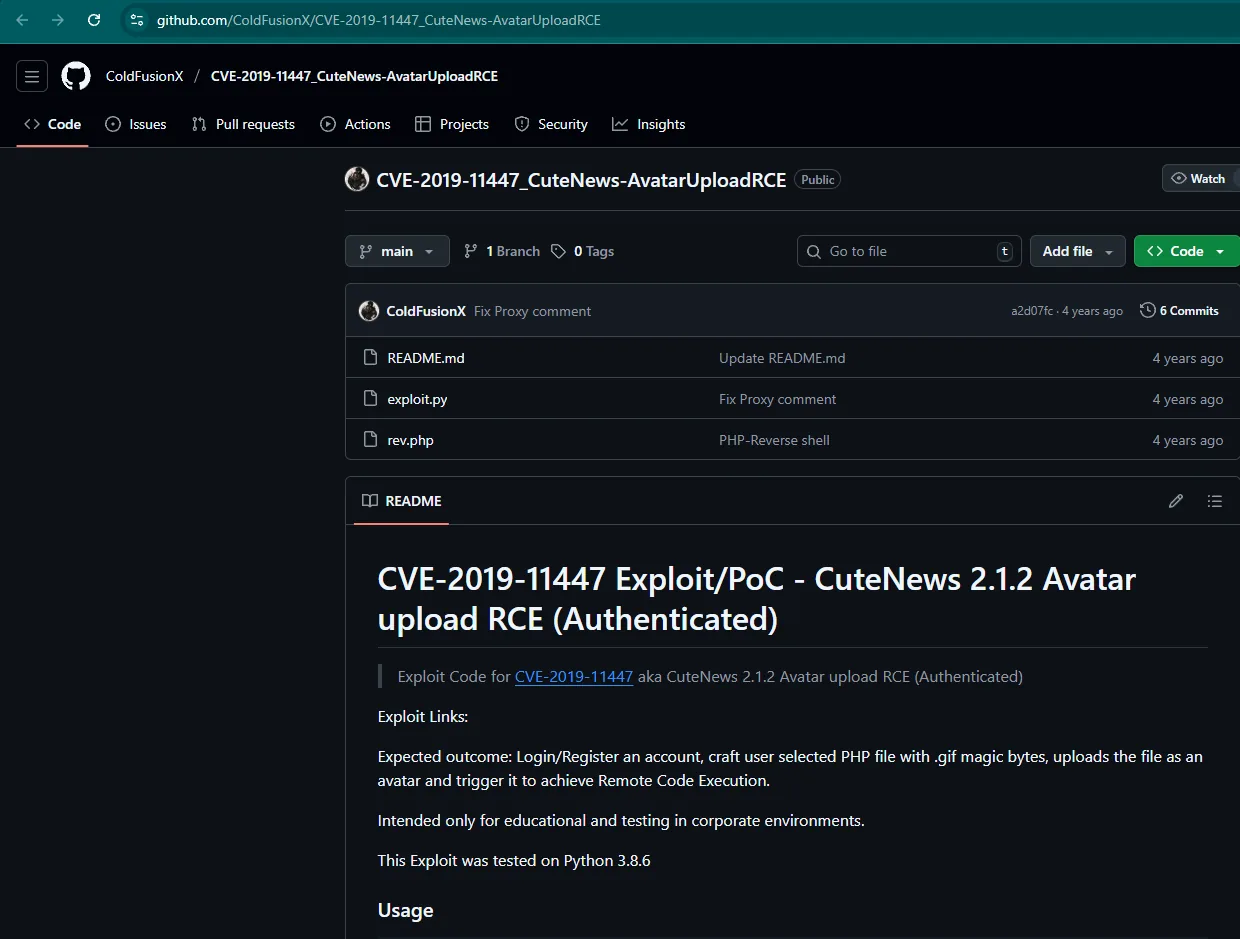Open exploit.py's Fix Proxy comment commit

coord(777,399)
